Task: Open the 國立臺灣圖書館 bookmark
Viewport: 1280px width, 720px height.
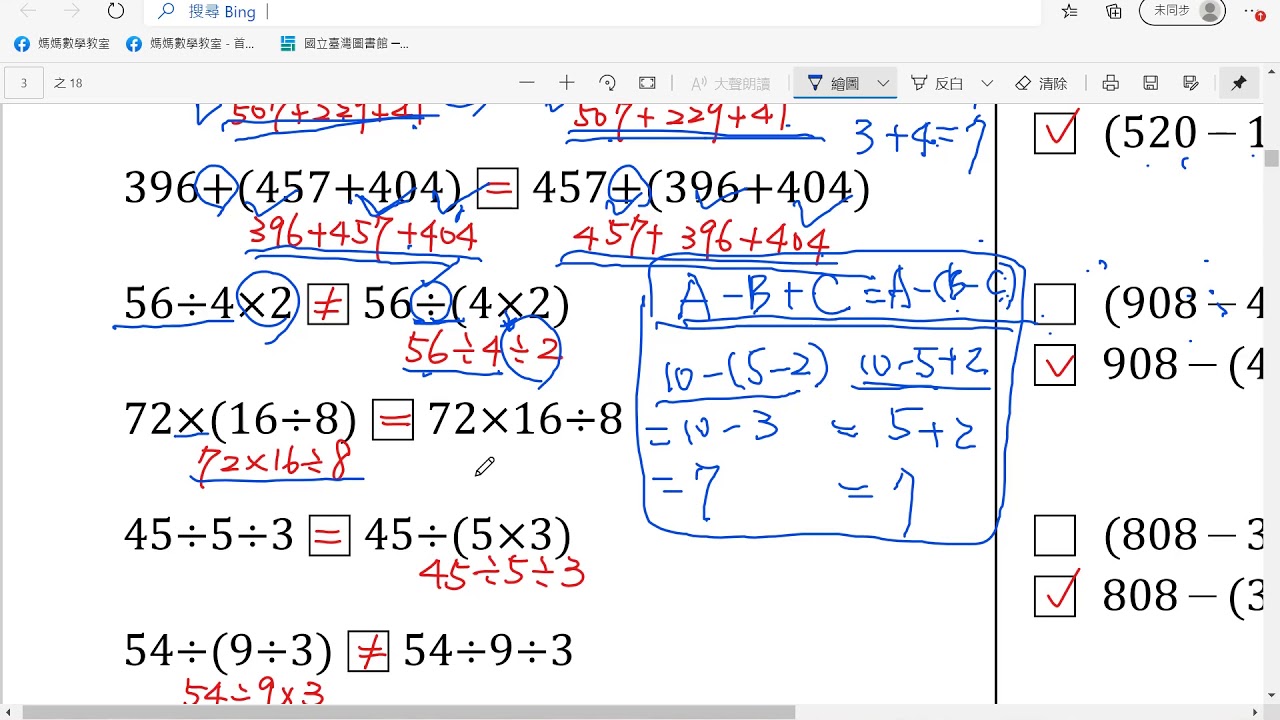Action: [x=345, y=44]
